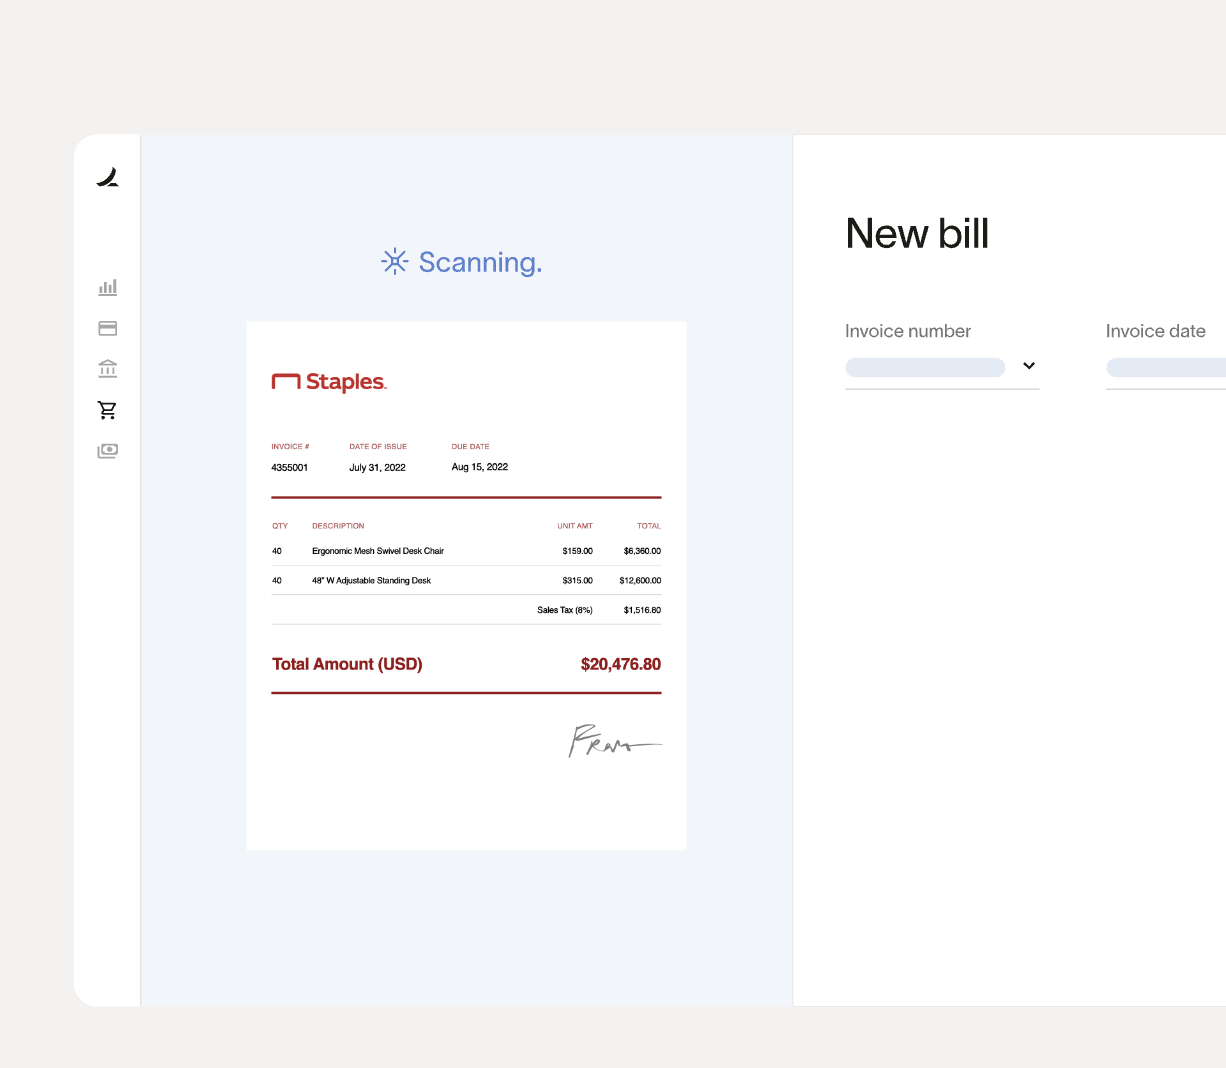Click 'Sales Tax (8%)' label

[565, 610]
